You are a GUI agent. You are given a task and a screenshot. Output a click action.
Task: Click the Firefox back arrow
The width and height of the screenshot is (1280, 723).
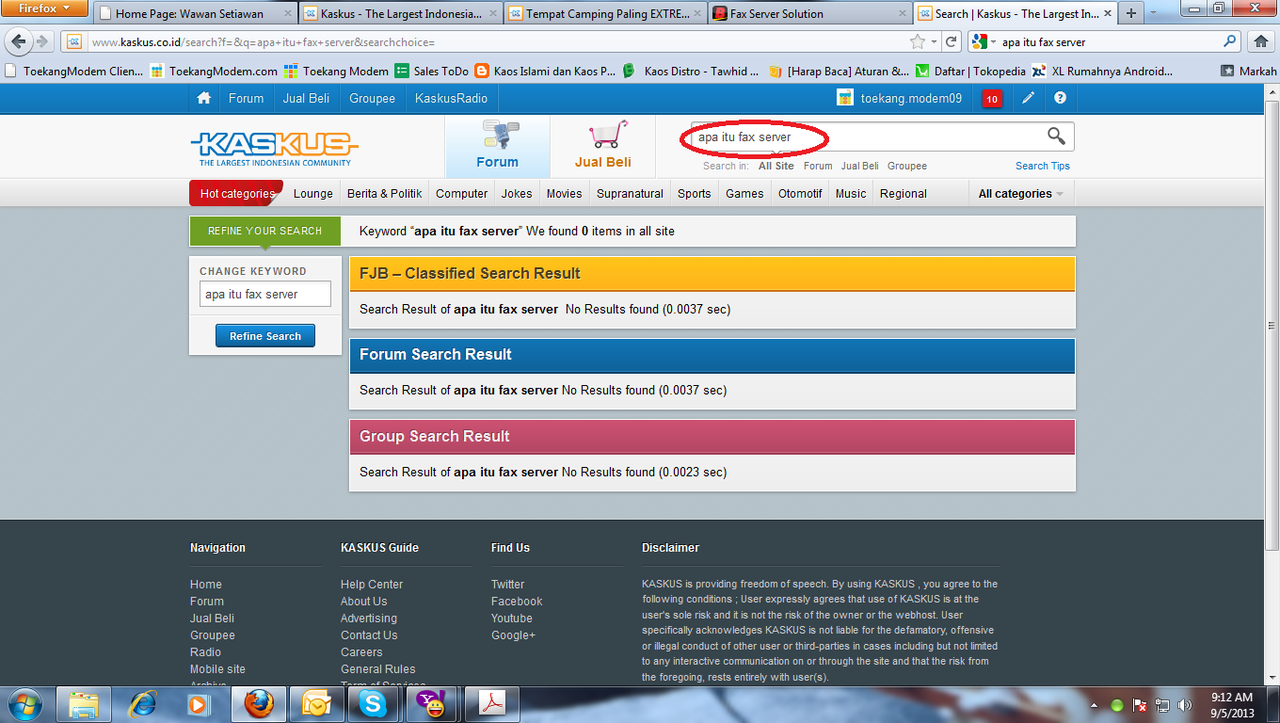coord(19,42)
